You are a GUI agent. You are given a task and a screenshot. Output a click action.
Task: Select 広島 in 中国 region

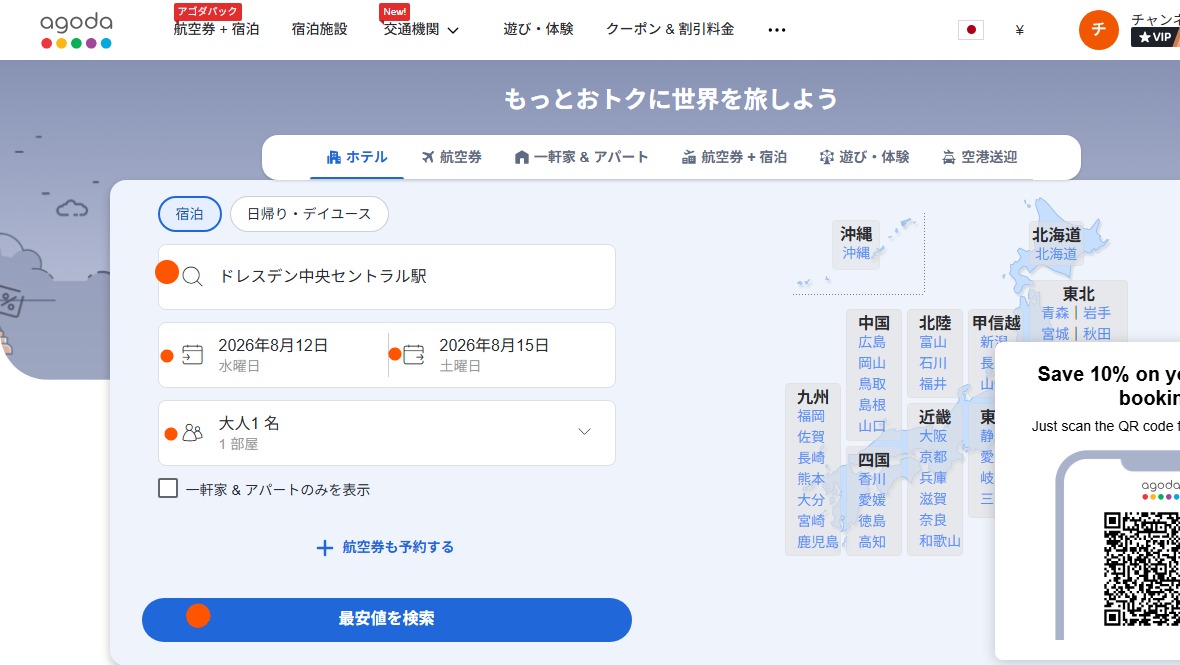pyautogui.click(x=872, y=342)
